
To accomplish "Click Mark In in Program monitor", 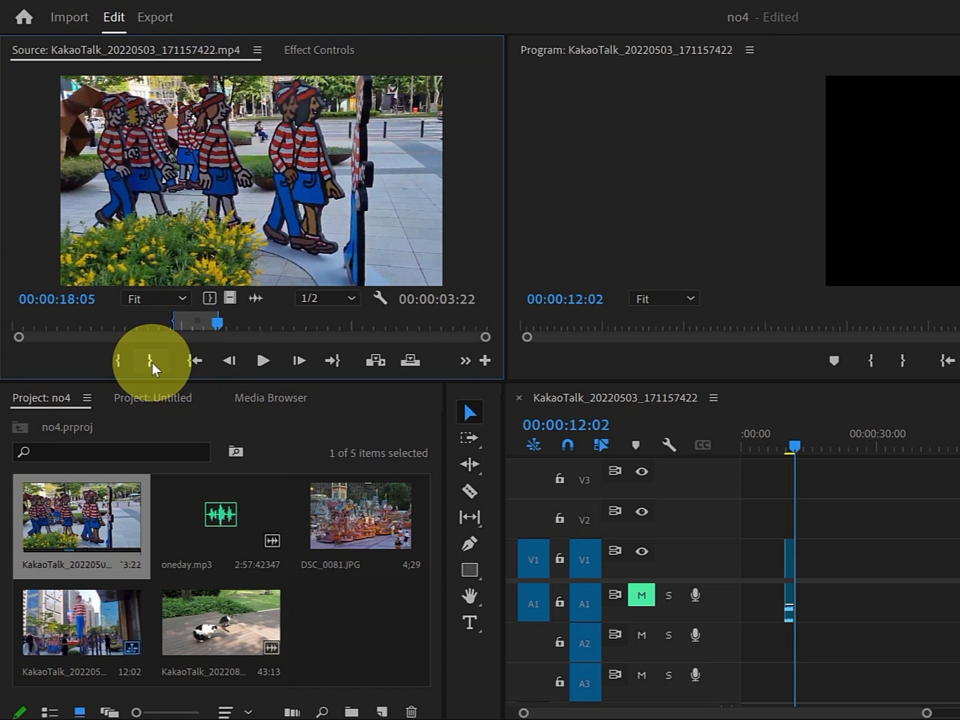I will (871, 361).
